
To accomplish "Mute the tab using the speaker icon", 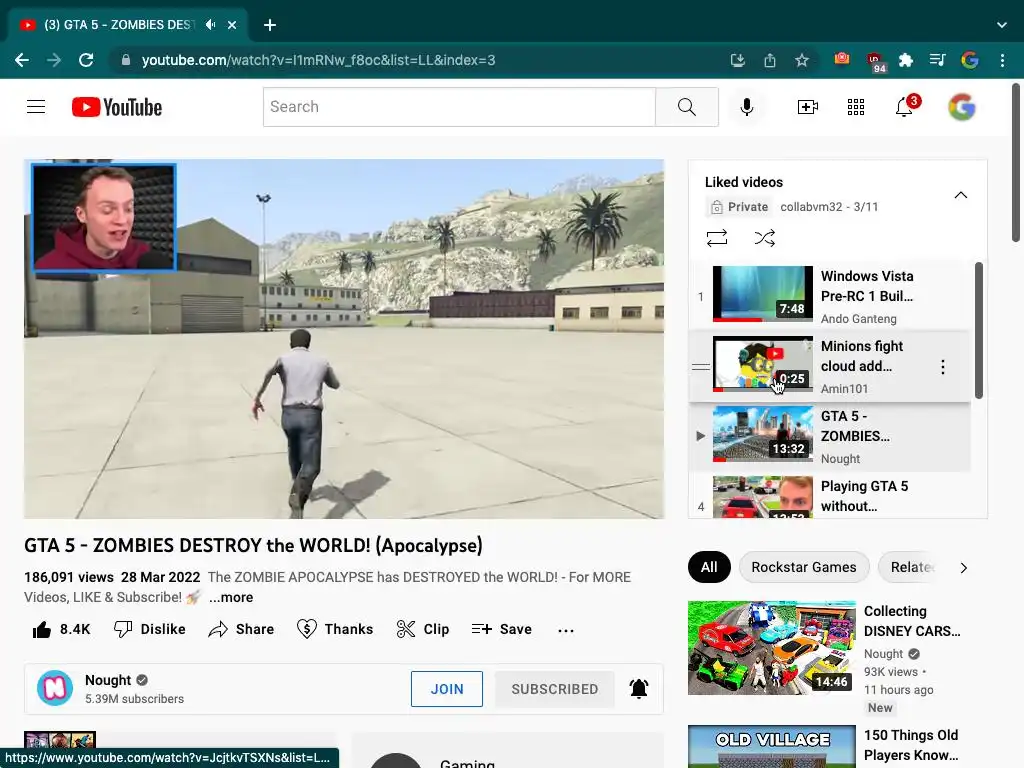I will (x=210, y=25).
